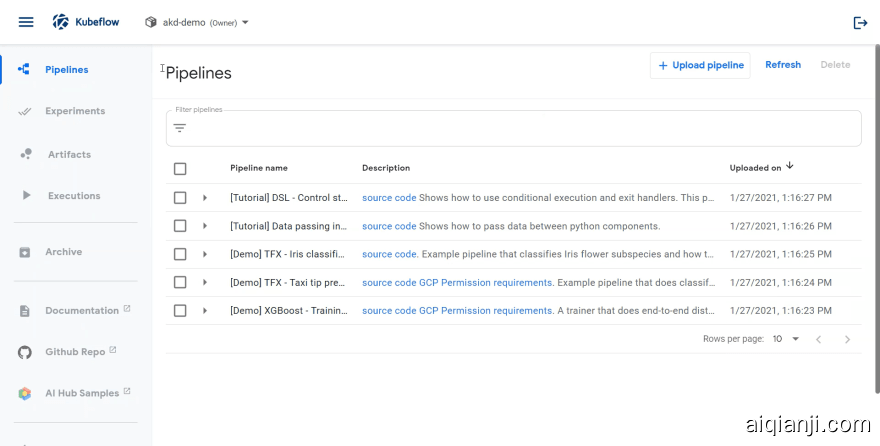The width and height of the screenshot is (880, 446).
Task: Open the hamburger main menu
Action: click(x=26, y=22)
